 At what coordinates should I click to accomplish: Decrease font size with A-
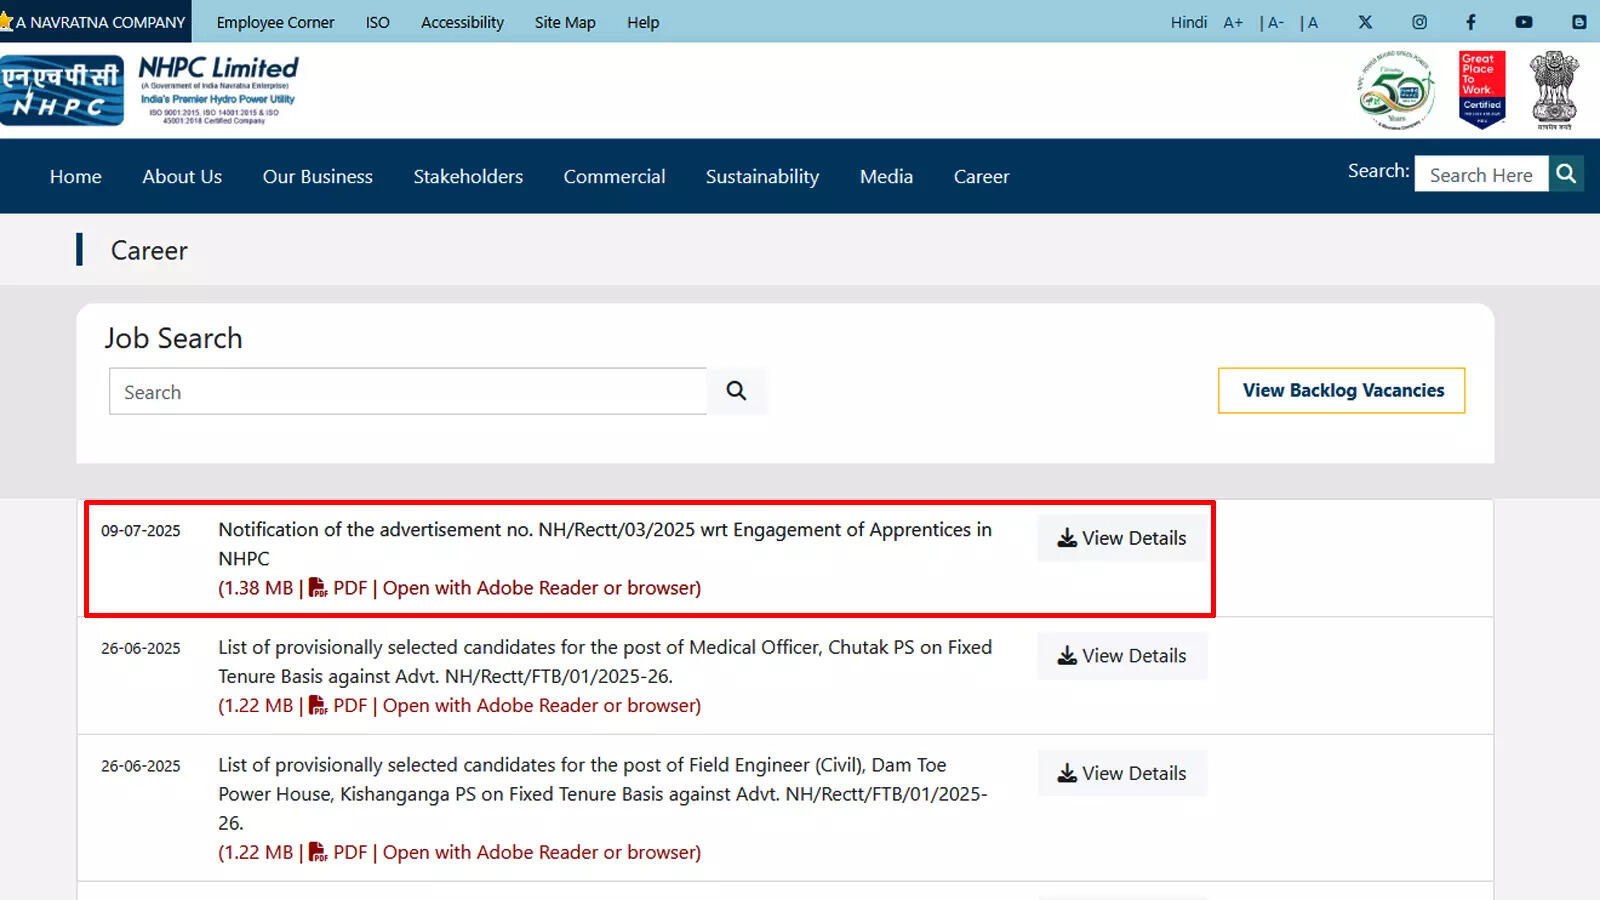pyautogui.click(x=1275, y=22)
